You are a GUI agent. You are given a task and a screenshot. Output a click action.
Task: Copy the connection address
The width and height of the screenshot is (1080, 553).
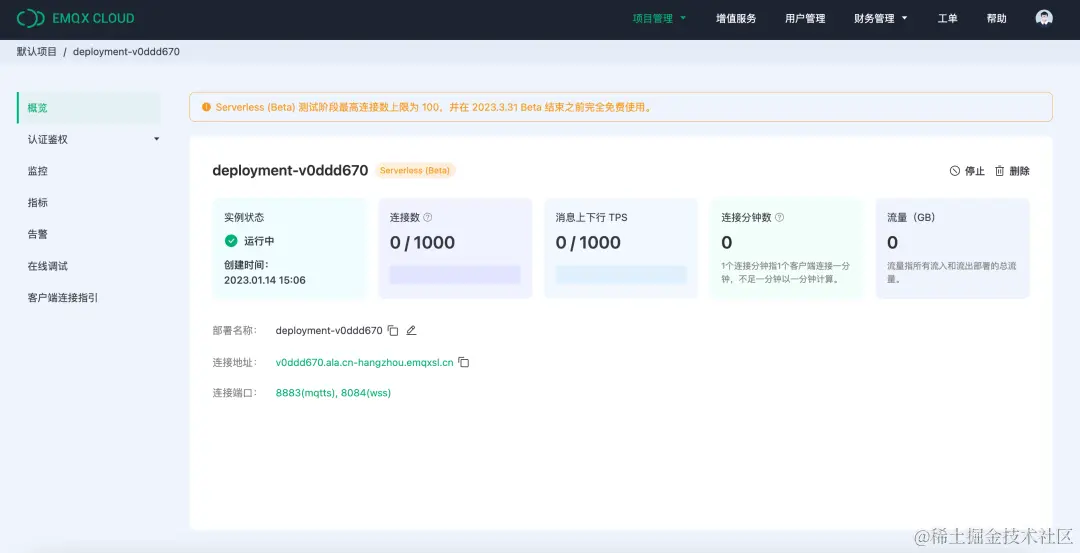coord(464,362)
